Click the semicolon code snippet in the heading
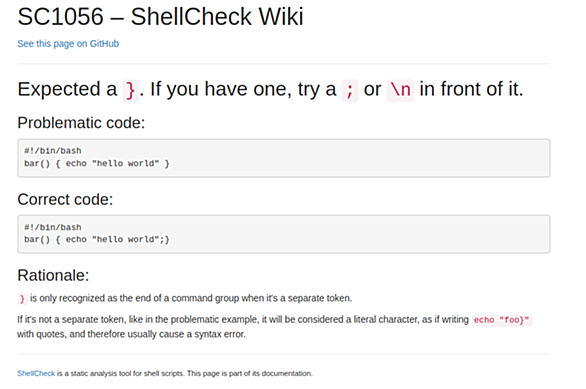 point(350,90)
